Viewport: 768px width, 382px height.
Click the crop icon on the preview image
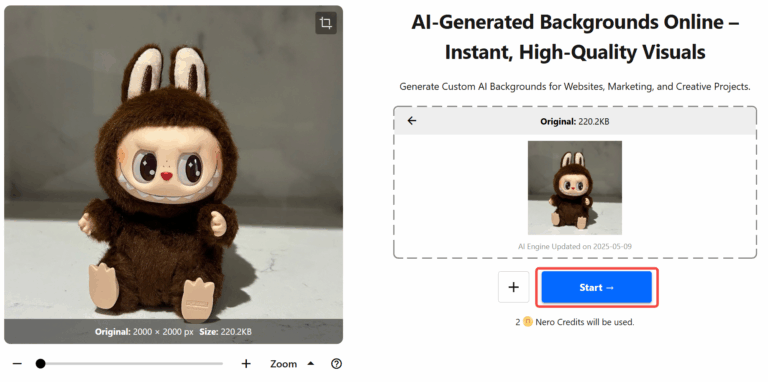(326, 23)
